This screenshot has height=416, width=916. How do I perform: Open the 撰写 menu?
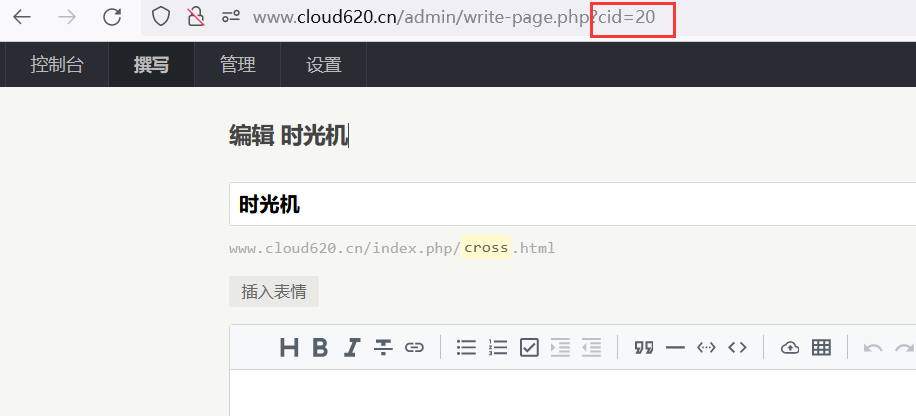click(x=151, y=64)
